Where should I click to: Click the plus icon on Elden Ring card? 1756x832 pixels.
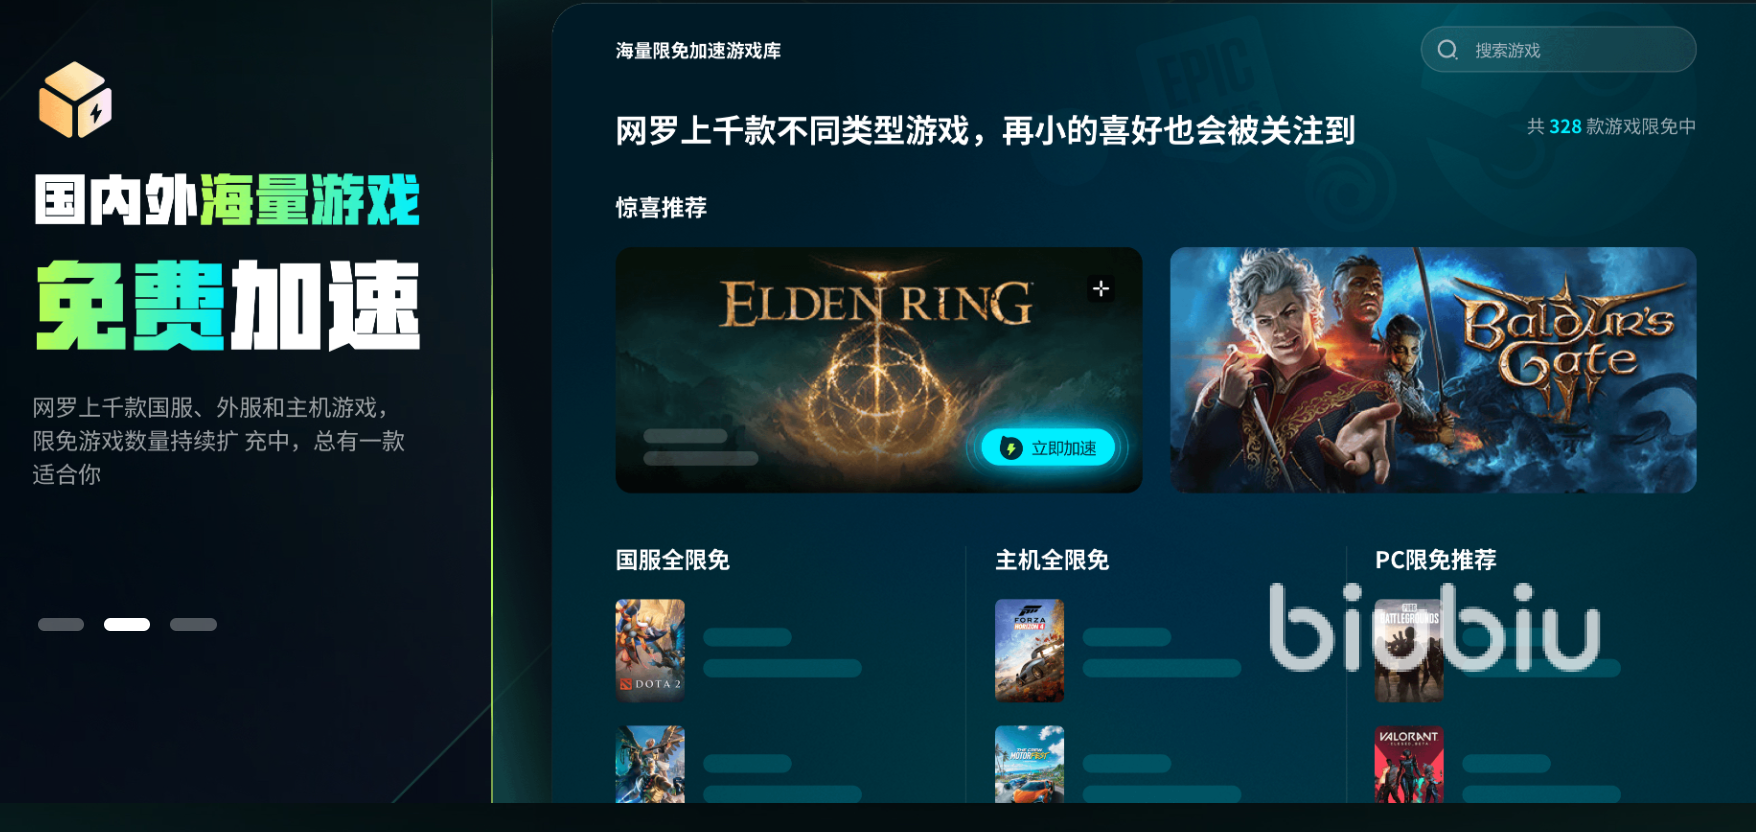click(1101, 289)
